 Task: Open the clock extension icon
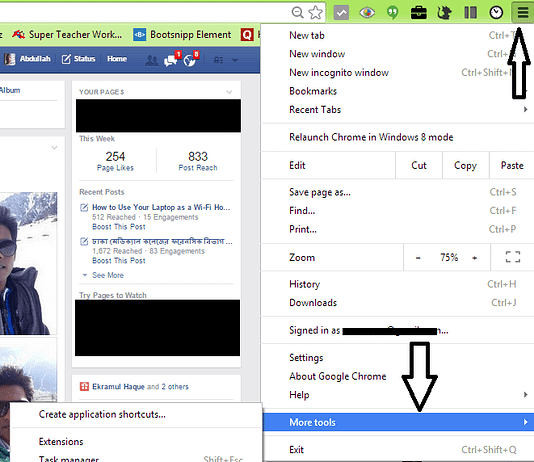tap(496, 13)
